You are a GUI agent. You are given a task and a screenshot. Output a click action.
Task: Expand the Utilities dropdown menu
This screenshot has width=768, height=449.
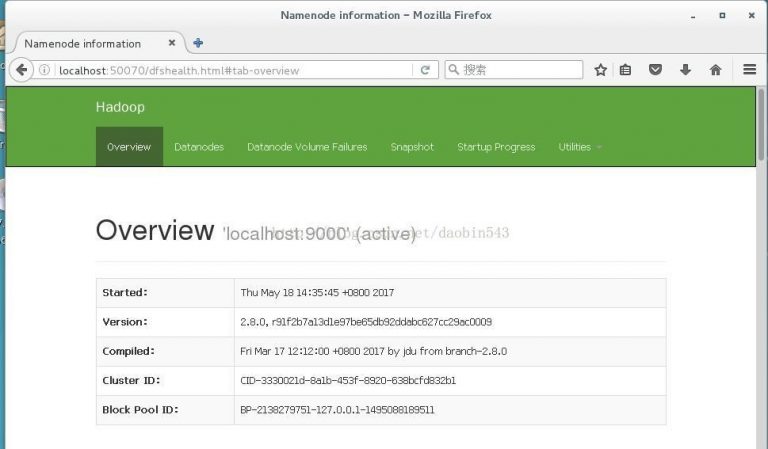pos(580,147)
